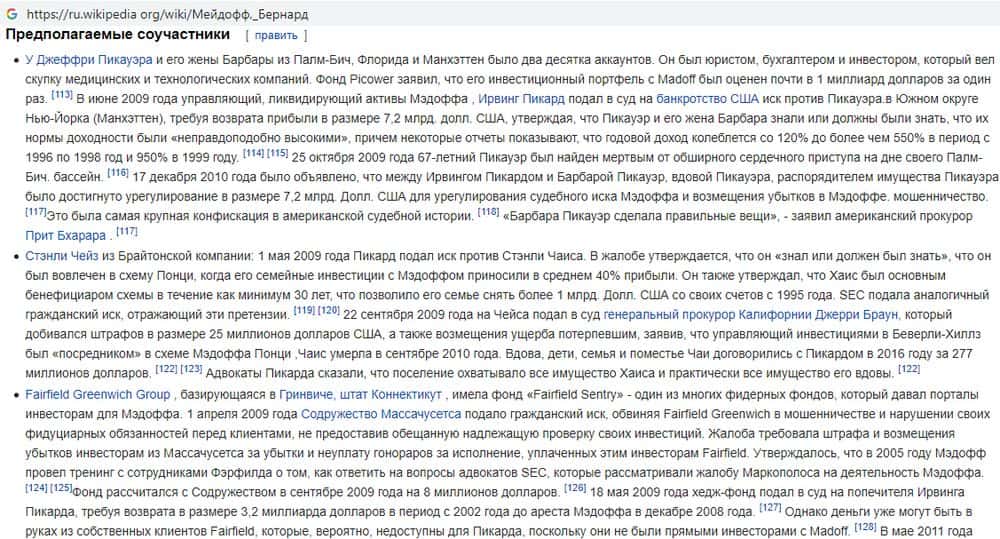Open the 'Стэнли Чейз' link

(62, 256)
